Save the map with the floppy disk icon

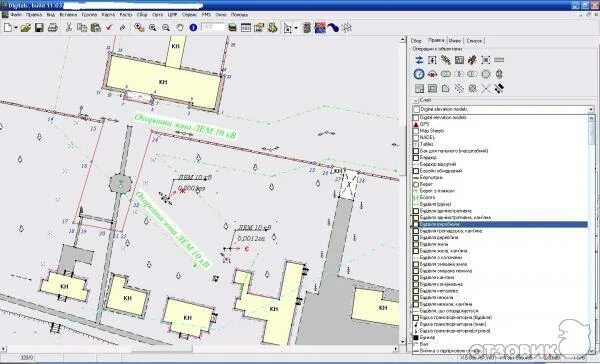[39, 28]
